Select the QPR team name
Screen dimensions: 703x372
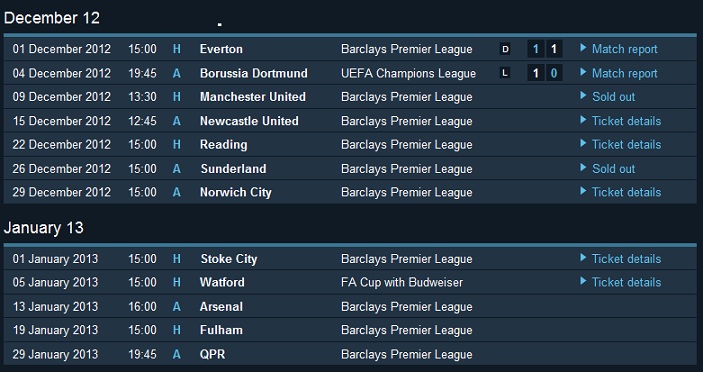(213, 354)
